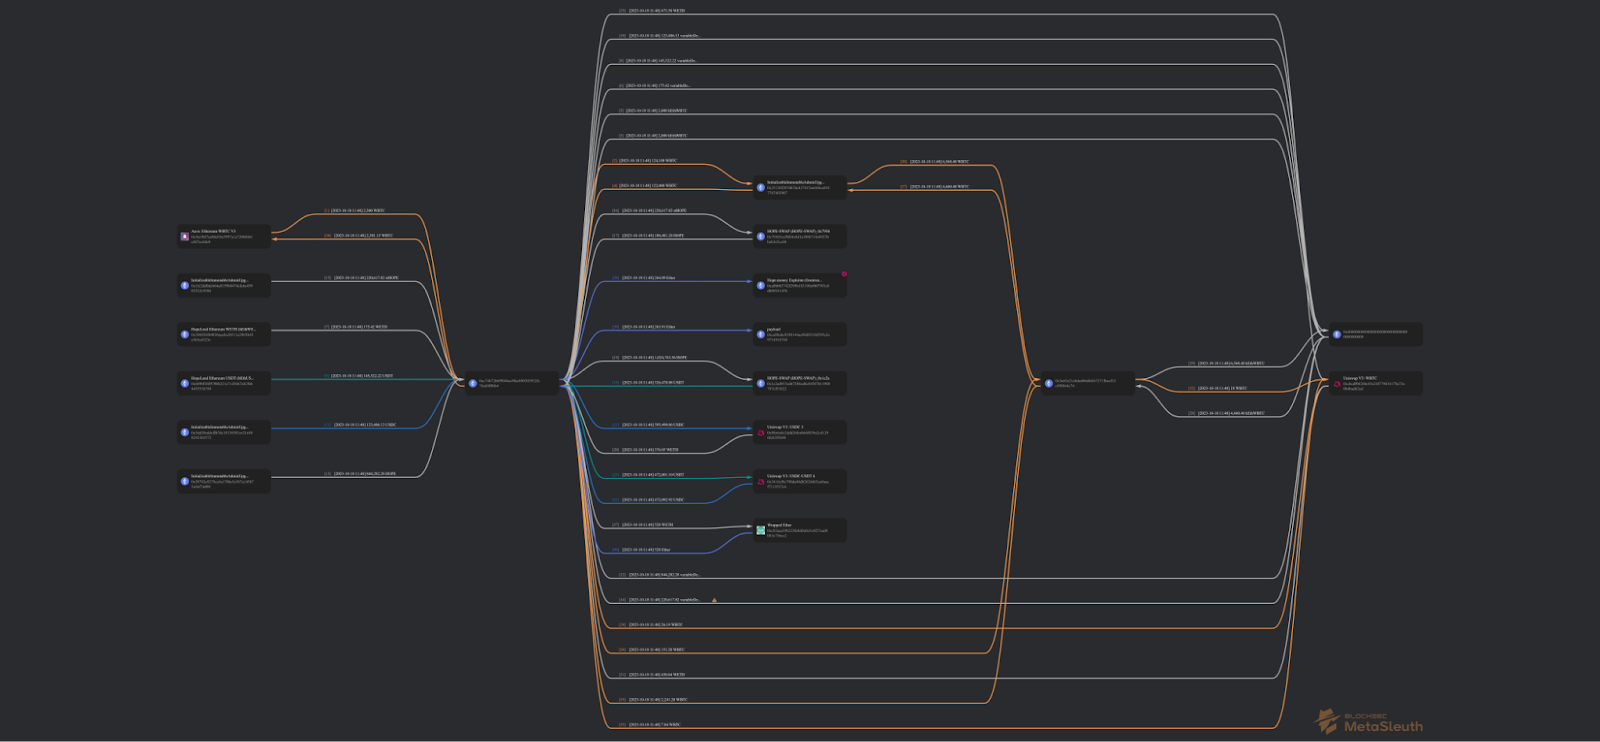The height and width of the screenshot is (742, 1600).
Task: Click the 148,522.22 USDT edge label
Action: pos(358,376)
